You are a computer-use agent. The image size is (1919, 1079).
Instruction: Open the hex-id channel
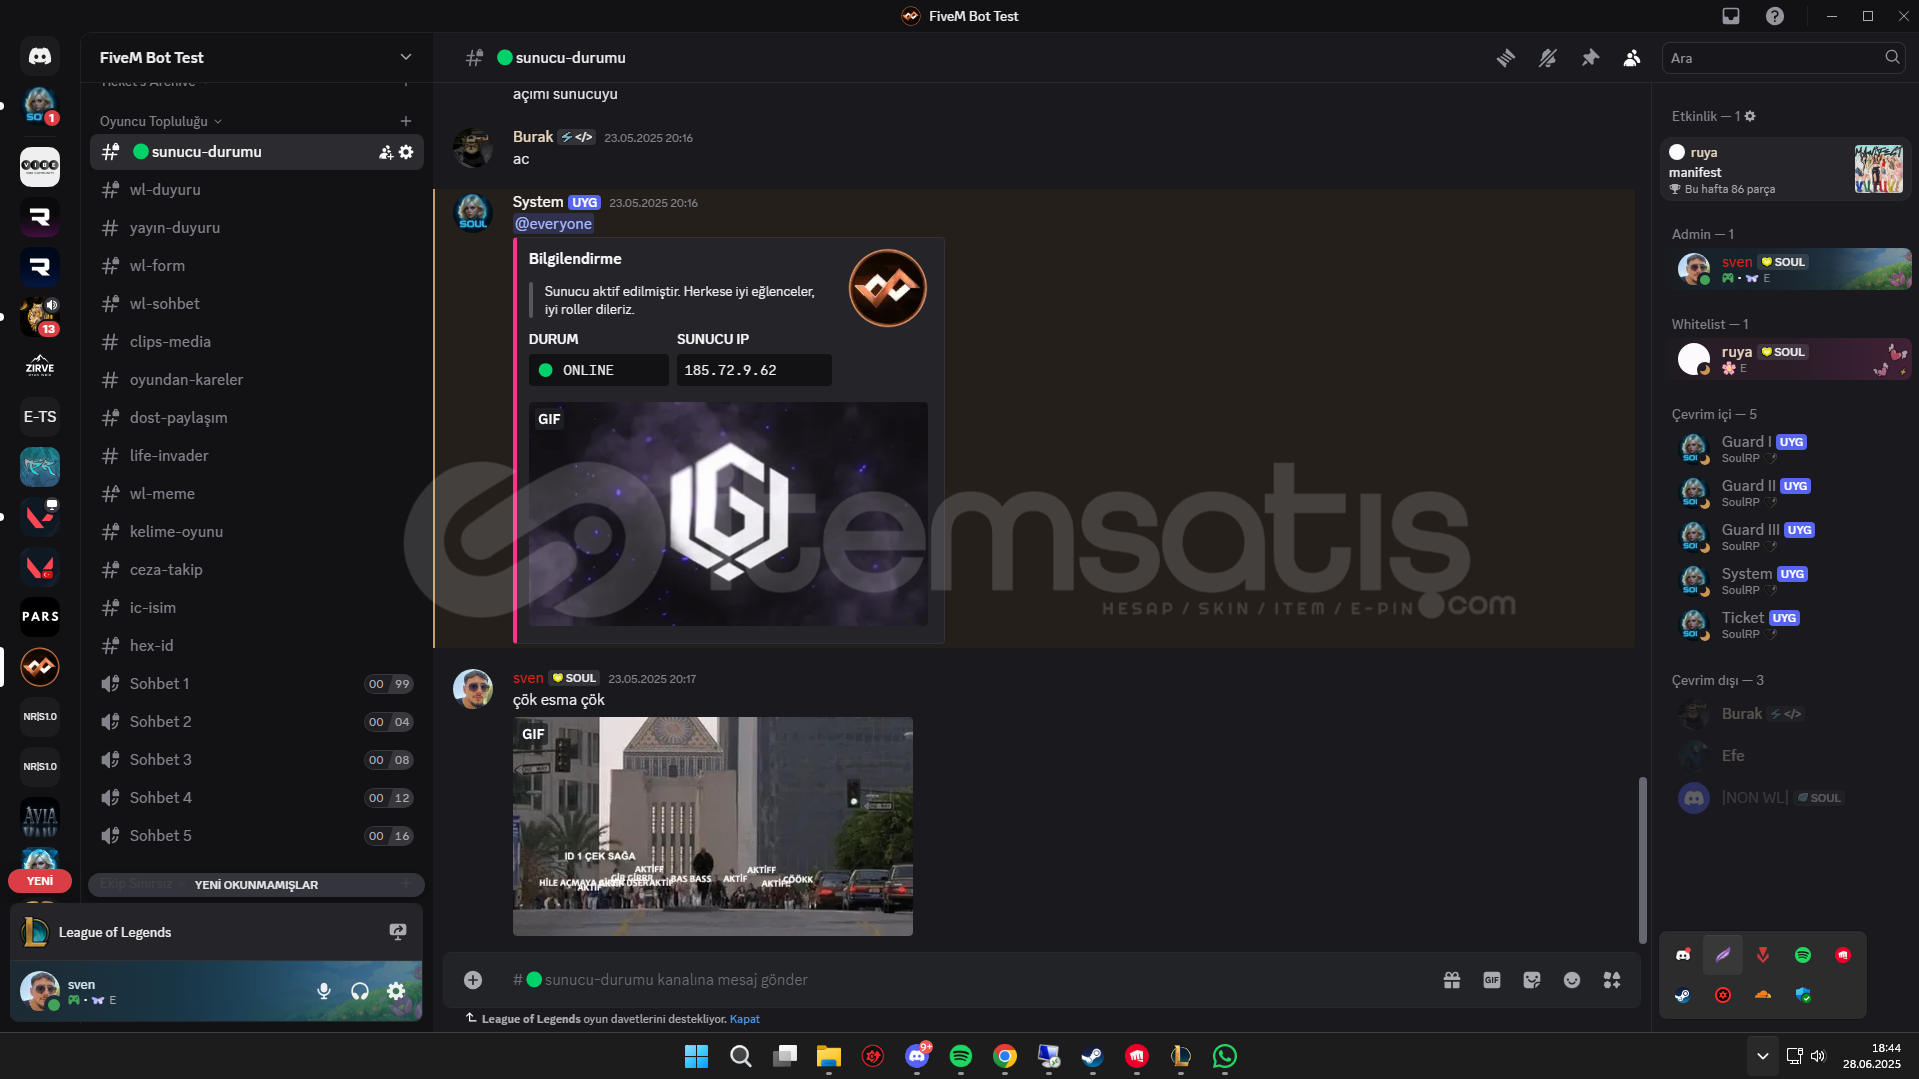(257, 646)
